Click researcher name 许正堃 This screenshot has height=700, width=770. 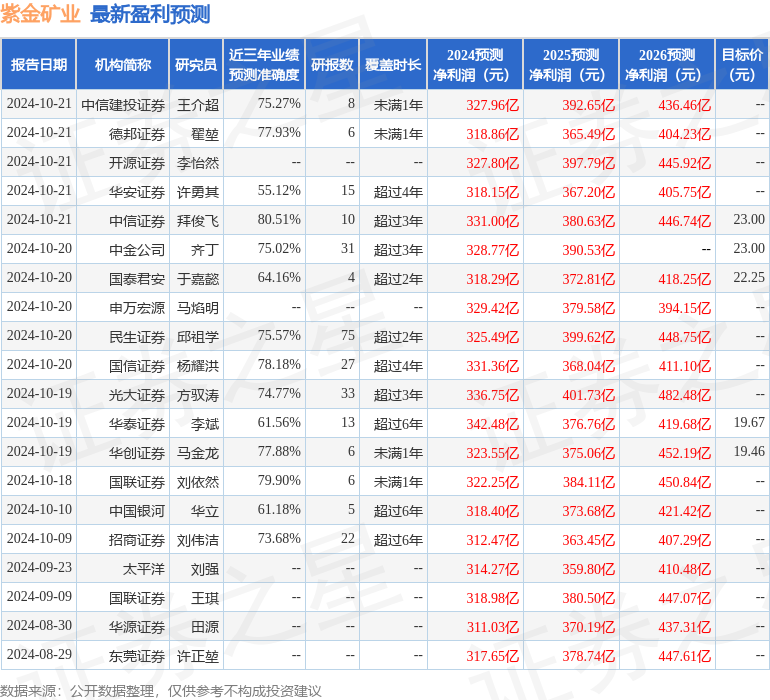point(198,656)
